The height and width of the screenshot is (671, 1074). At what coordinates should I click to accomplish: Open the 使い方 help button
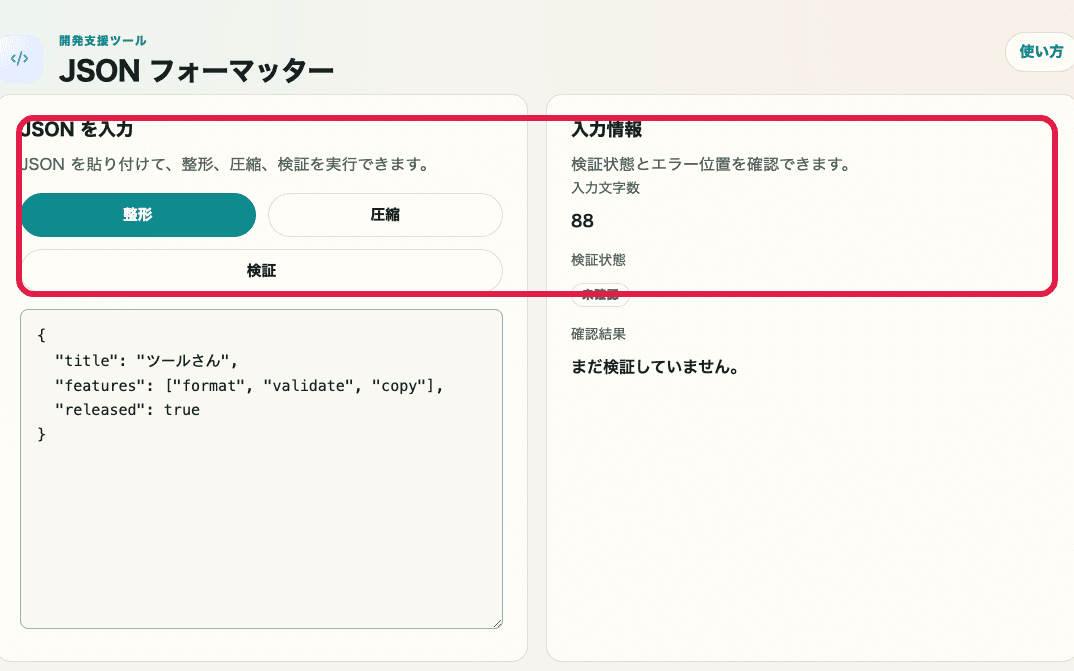pyautogui.click(x=1040, y=51)
